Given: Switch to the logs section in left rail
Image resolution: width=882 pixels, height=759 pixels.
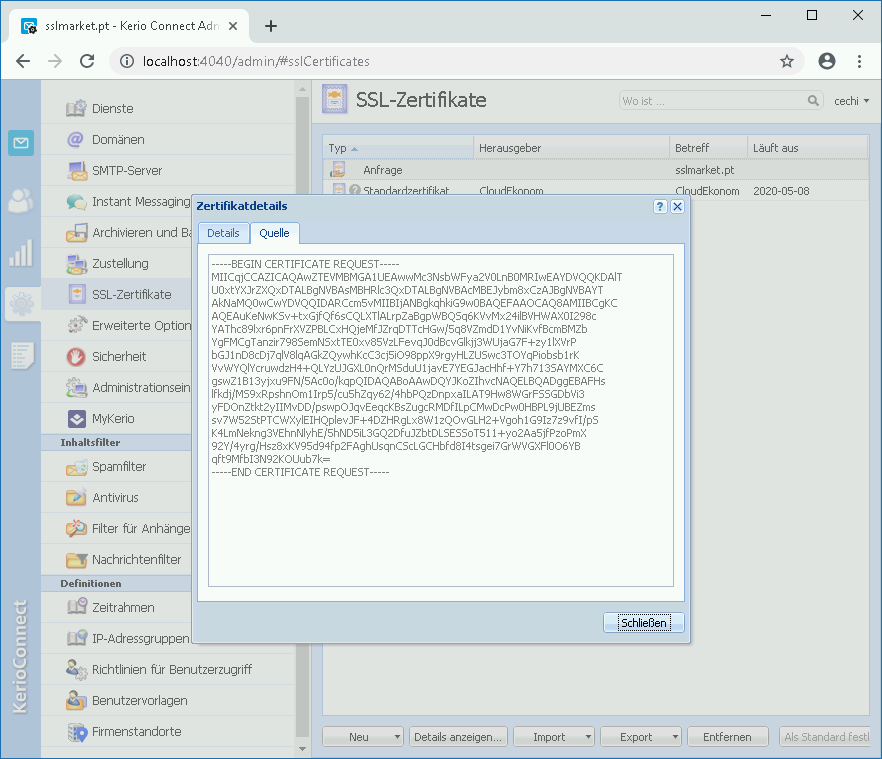Looking at the screenshot, I should pos(21,356).
